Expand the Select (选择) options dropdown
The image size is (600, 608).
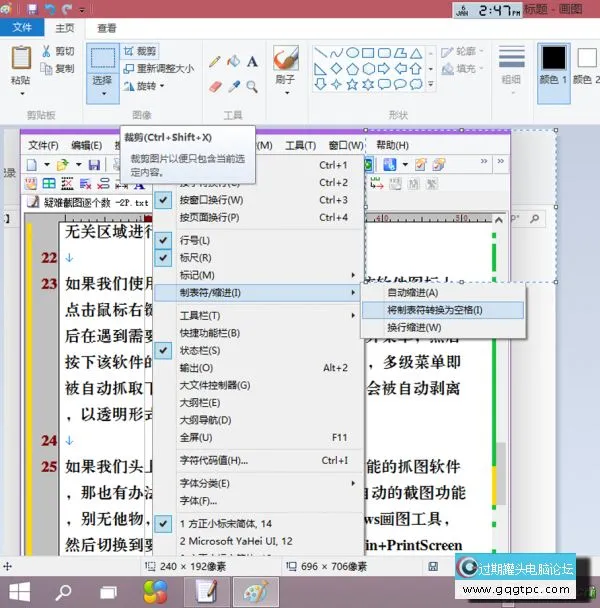pyautogui.click(x=104, y=93)
